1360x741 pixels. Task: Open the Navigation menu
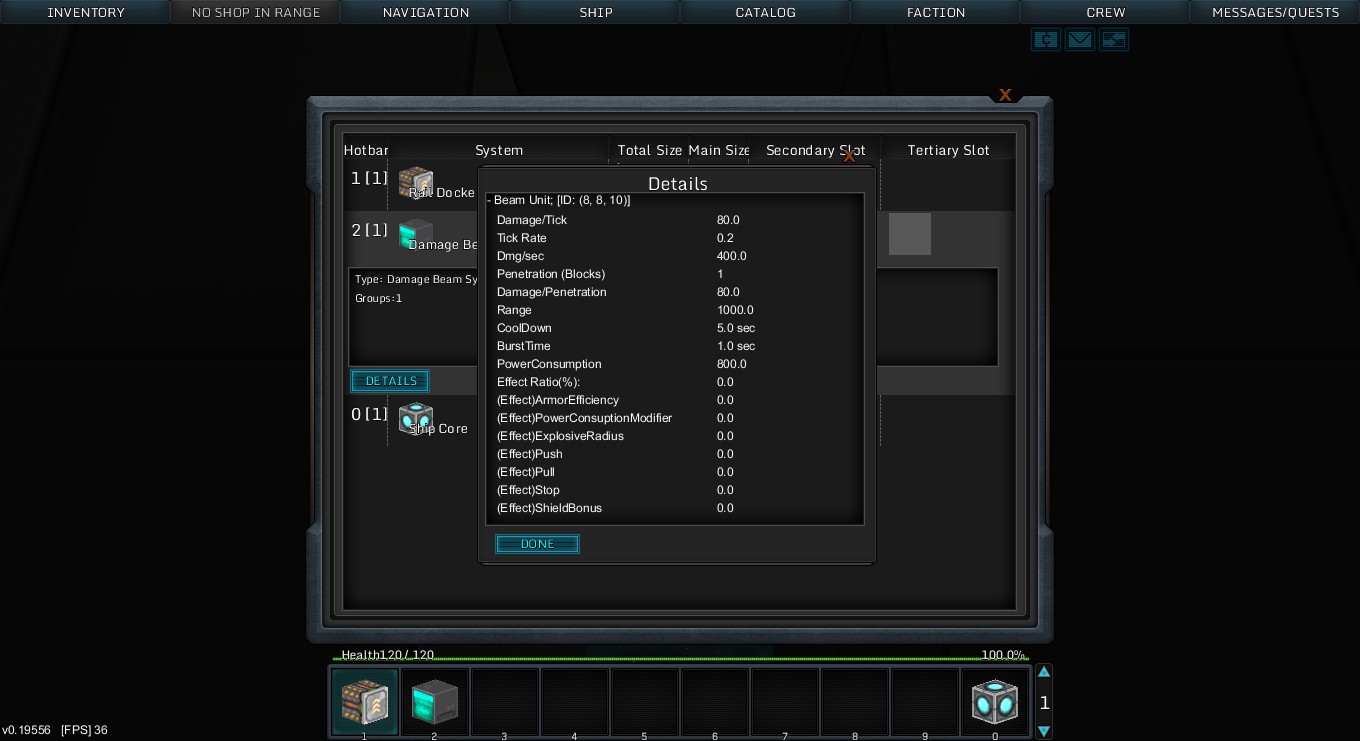click(x=426, y=12)
